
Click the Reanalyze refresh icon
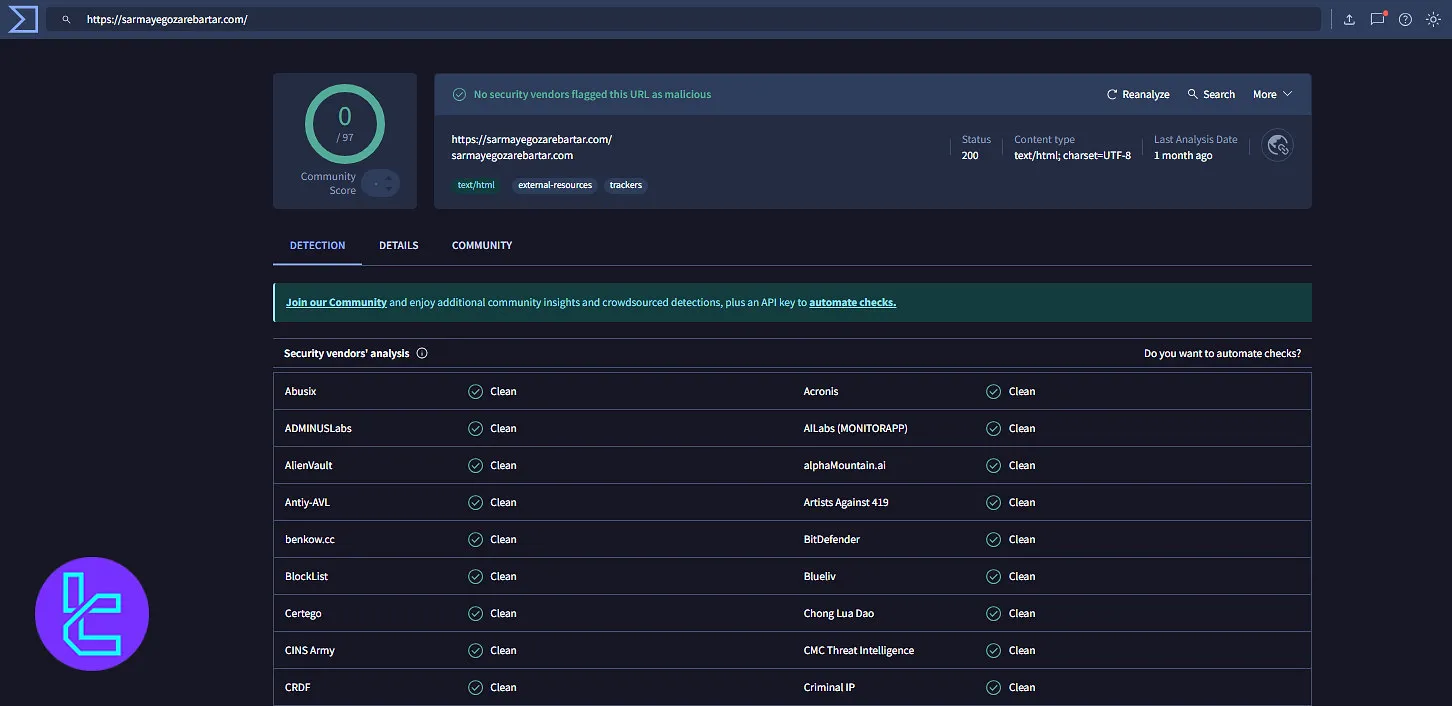pos(1111,94)
